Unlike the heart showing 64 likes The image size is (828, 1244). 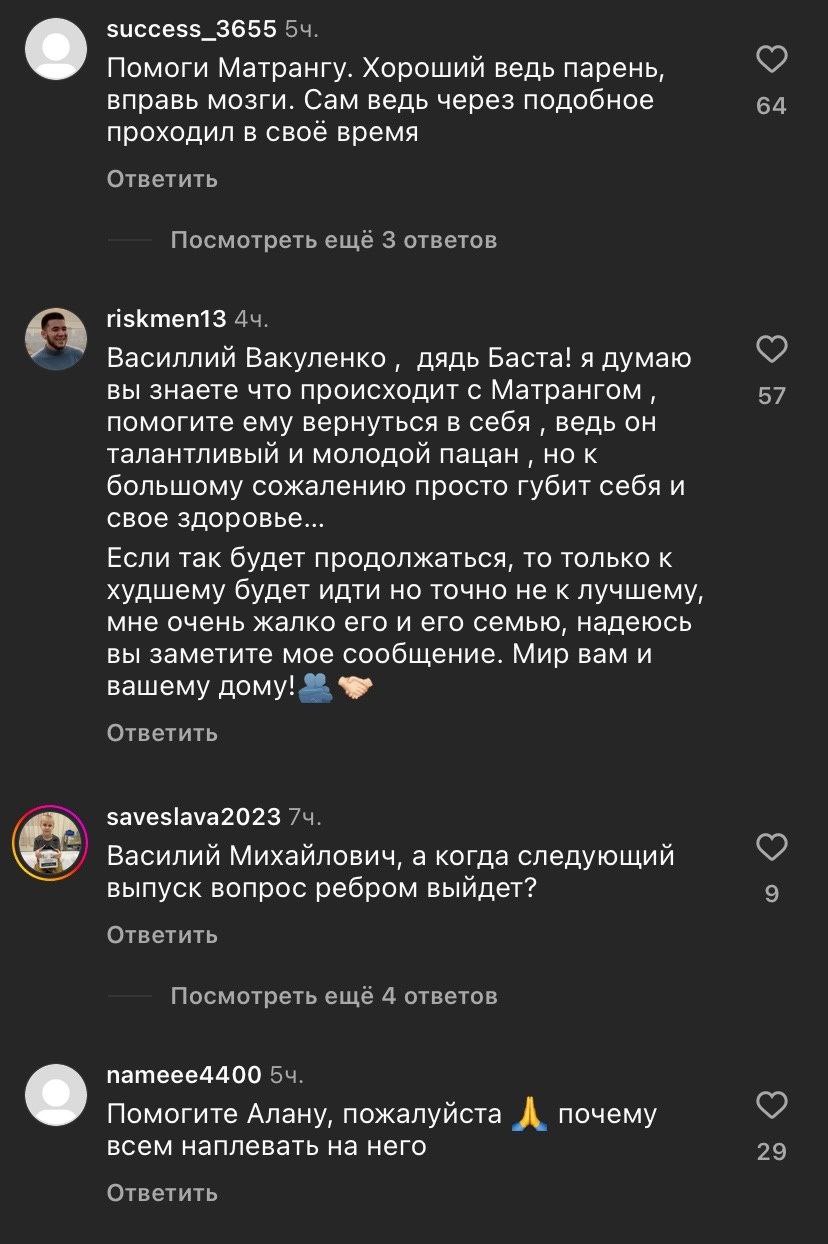(770, 60)
